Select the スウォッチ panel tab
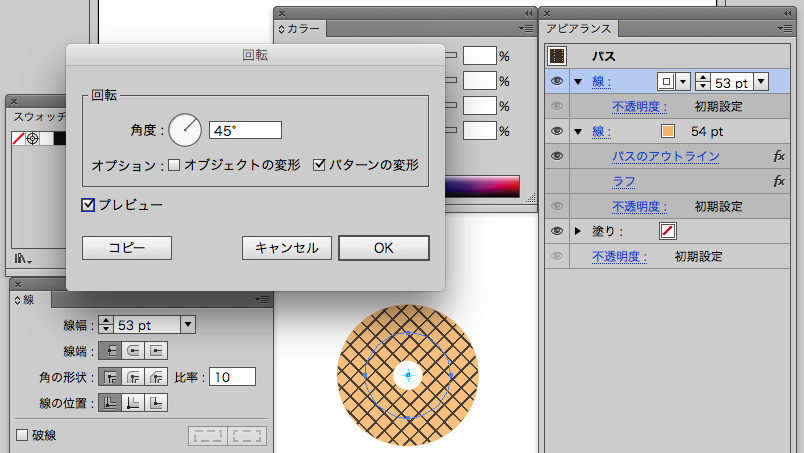This screenshot has height=453, width=804. pos(39,117)
